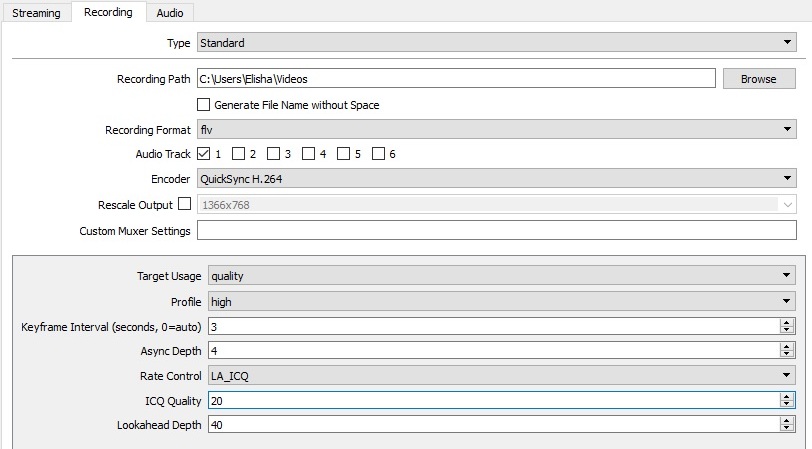
Task: Enable Audio Track 6 checkbox
Action: tap(379, 154)
